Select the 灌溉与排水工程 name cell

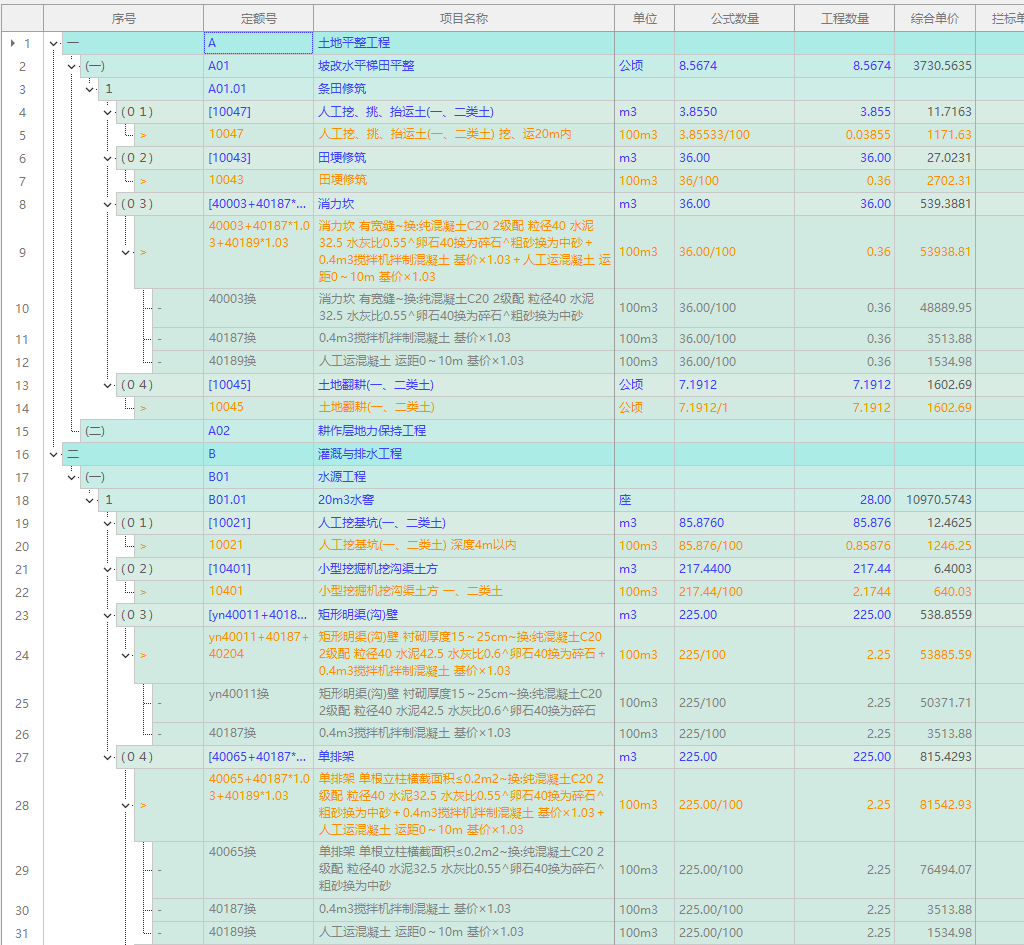[x=464, y=454]
